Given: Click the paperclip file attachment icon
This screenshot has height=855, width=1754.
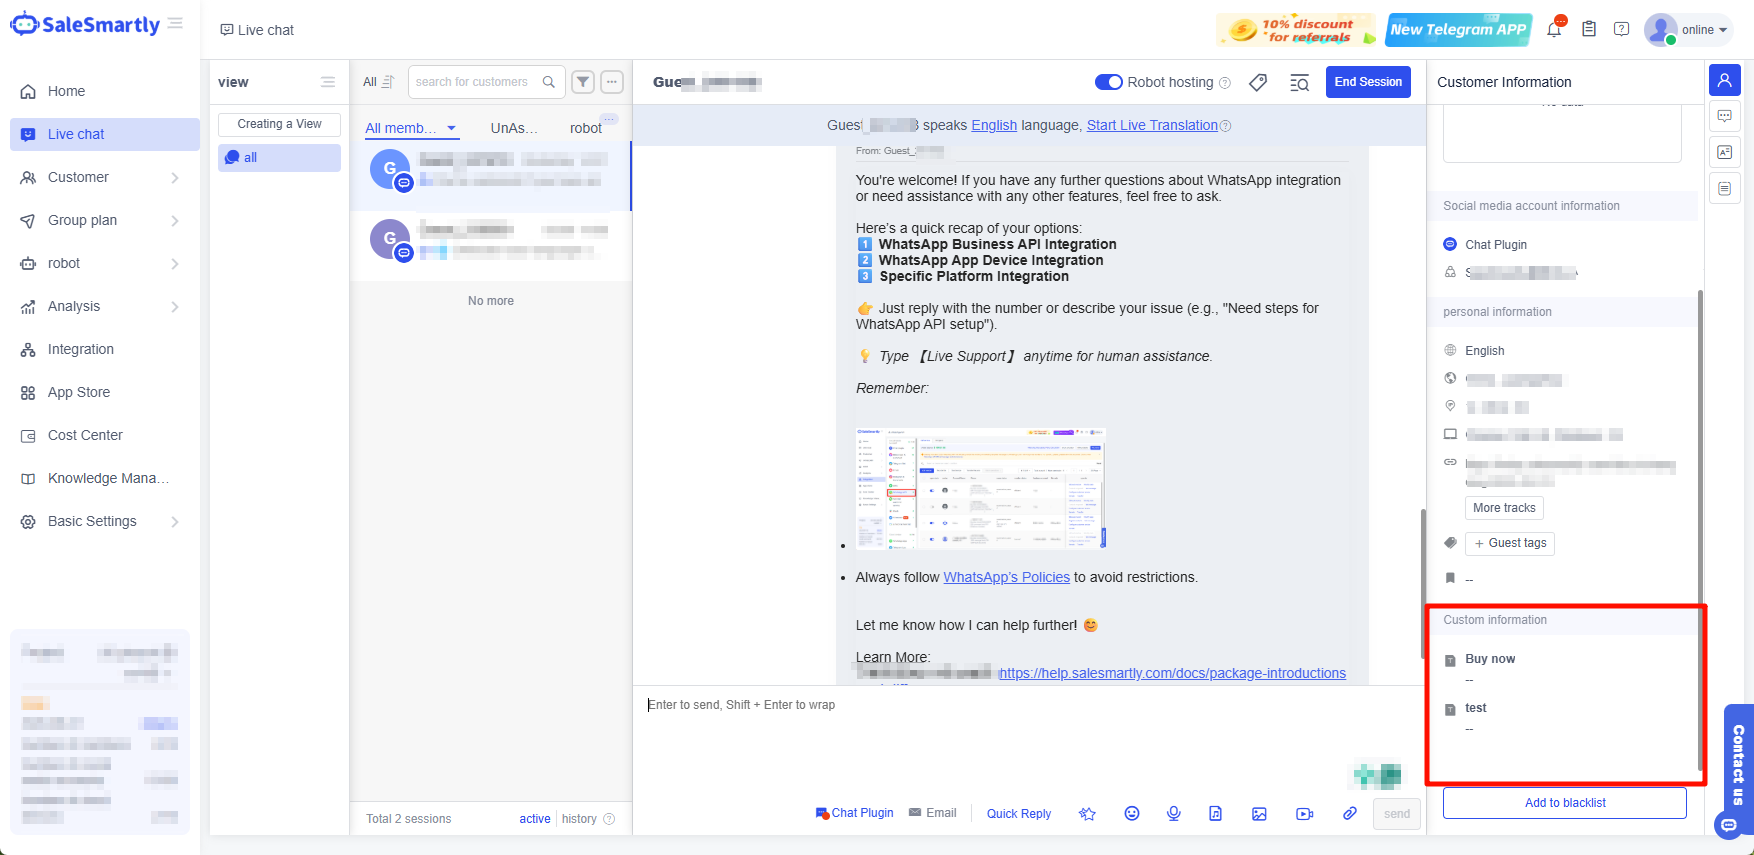Looking at the screenshot, I should point(1349,814).
